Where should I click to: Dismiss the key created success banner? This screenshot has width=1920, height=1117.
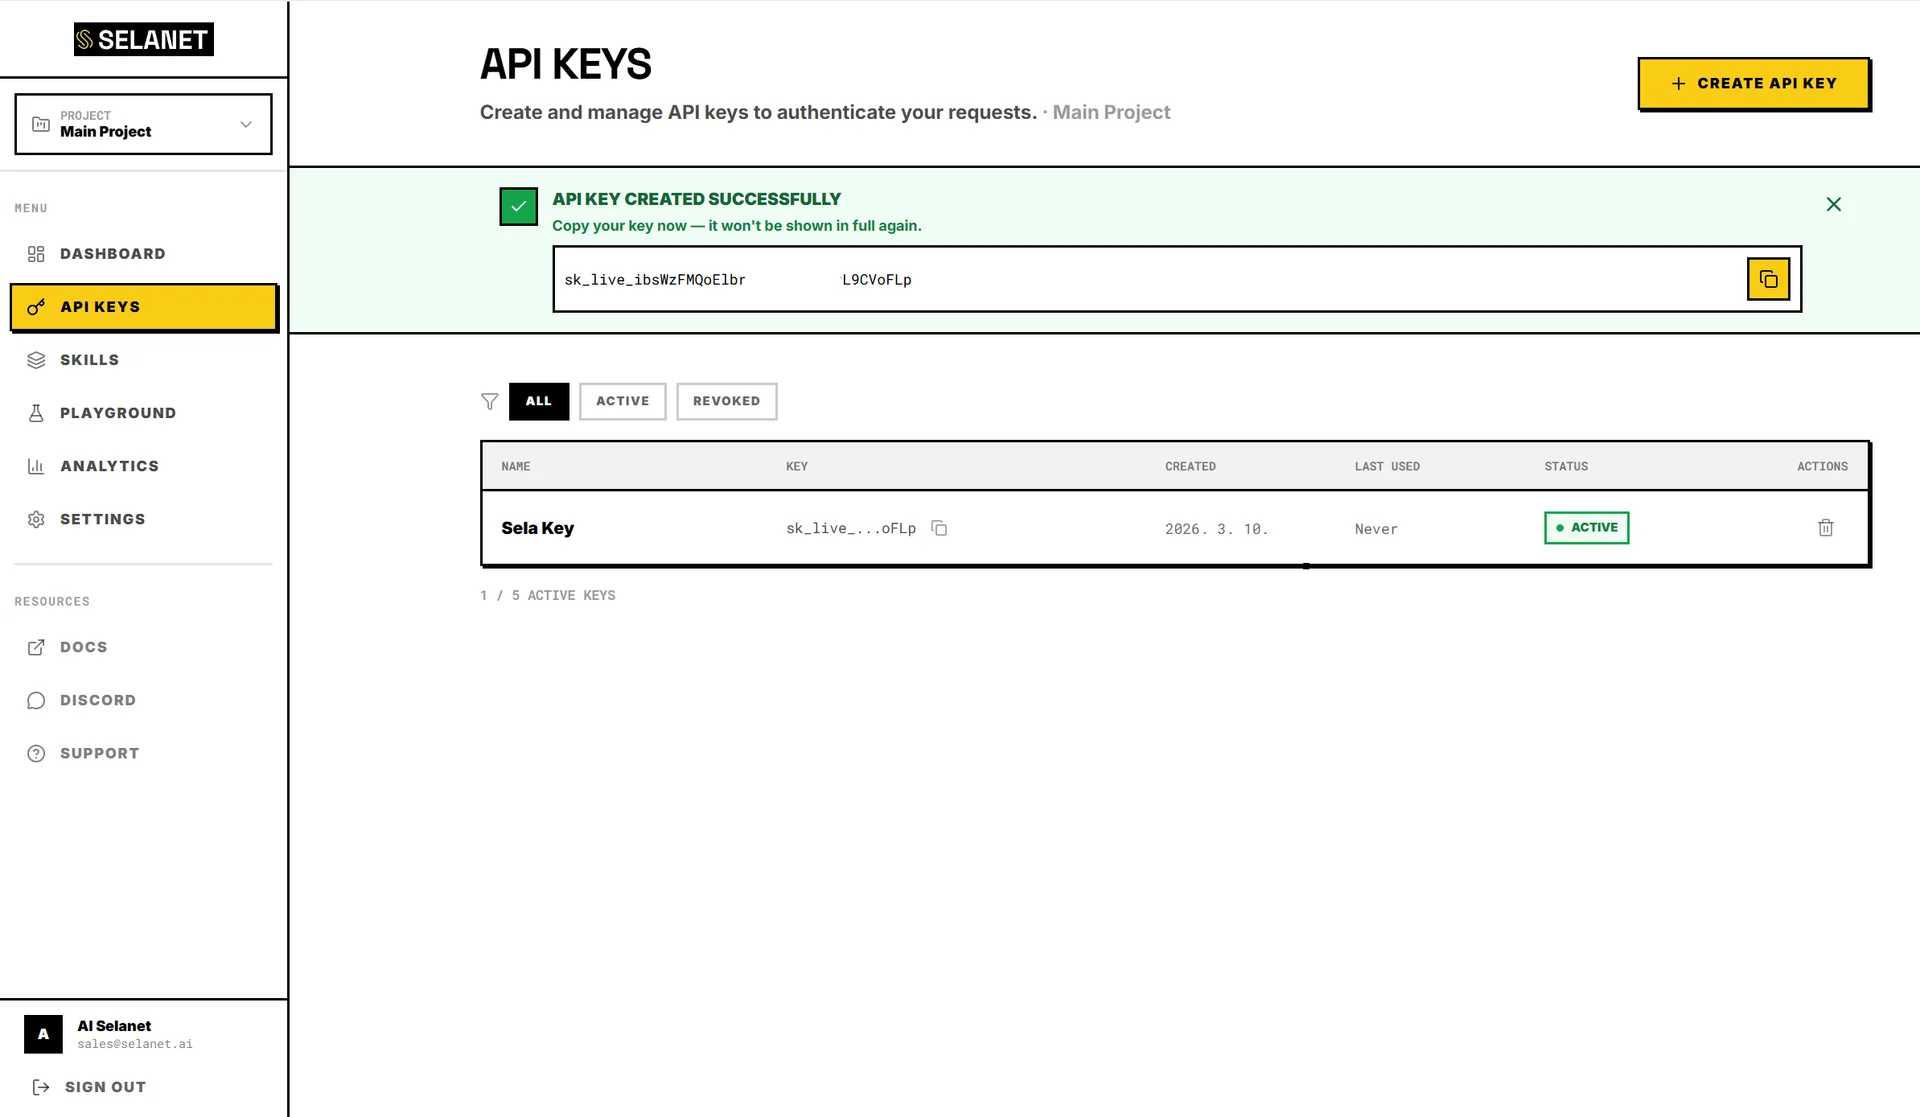click(x=1833, y=204)
